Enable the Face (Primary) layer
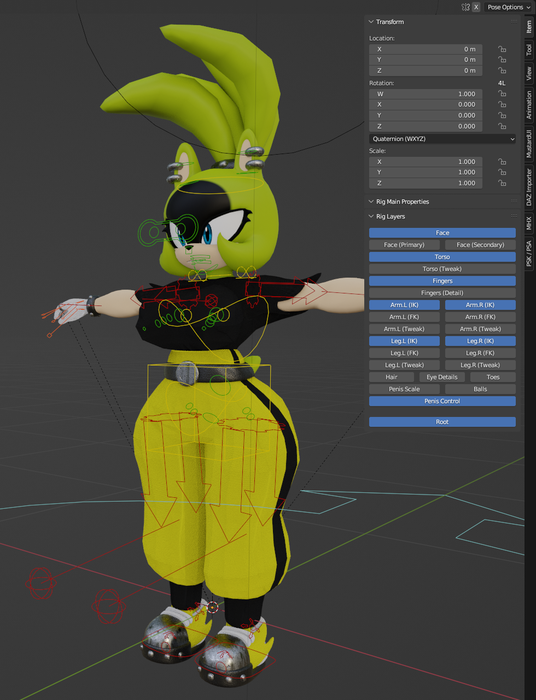 coord(404,245)
